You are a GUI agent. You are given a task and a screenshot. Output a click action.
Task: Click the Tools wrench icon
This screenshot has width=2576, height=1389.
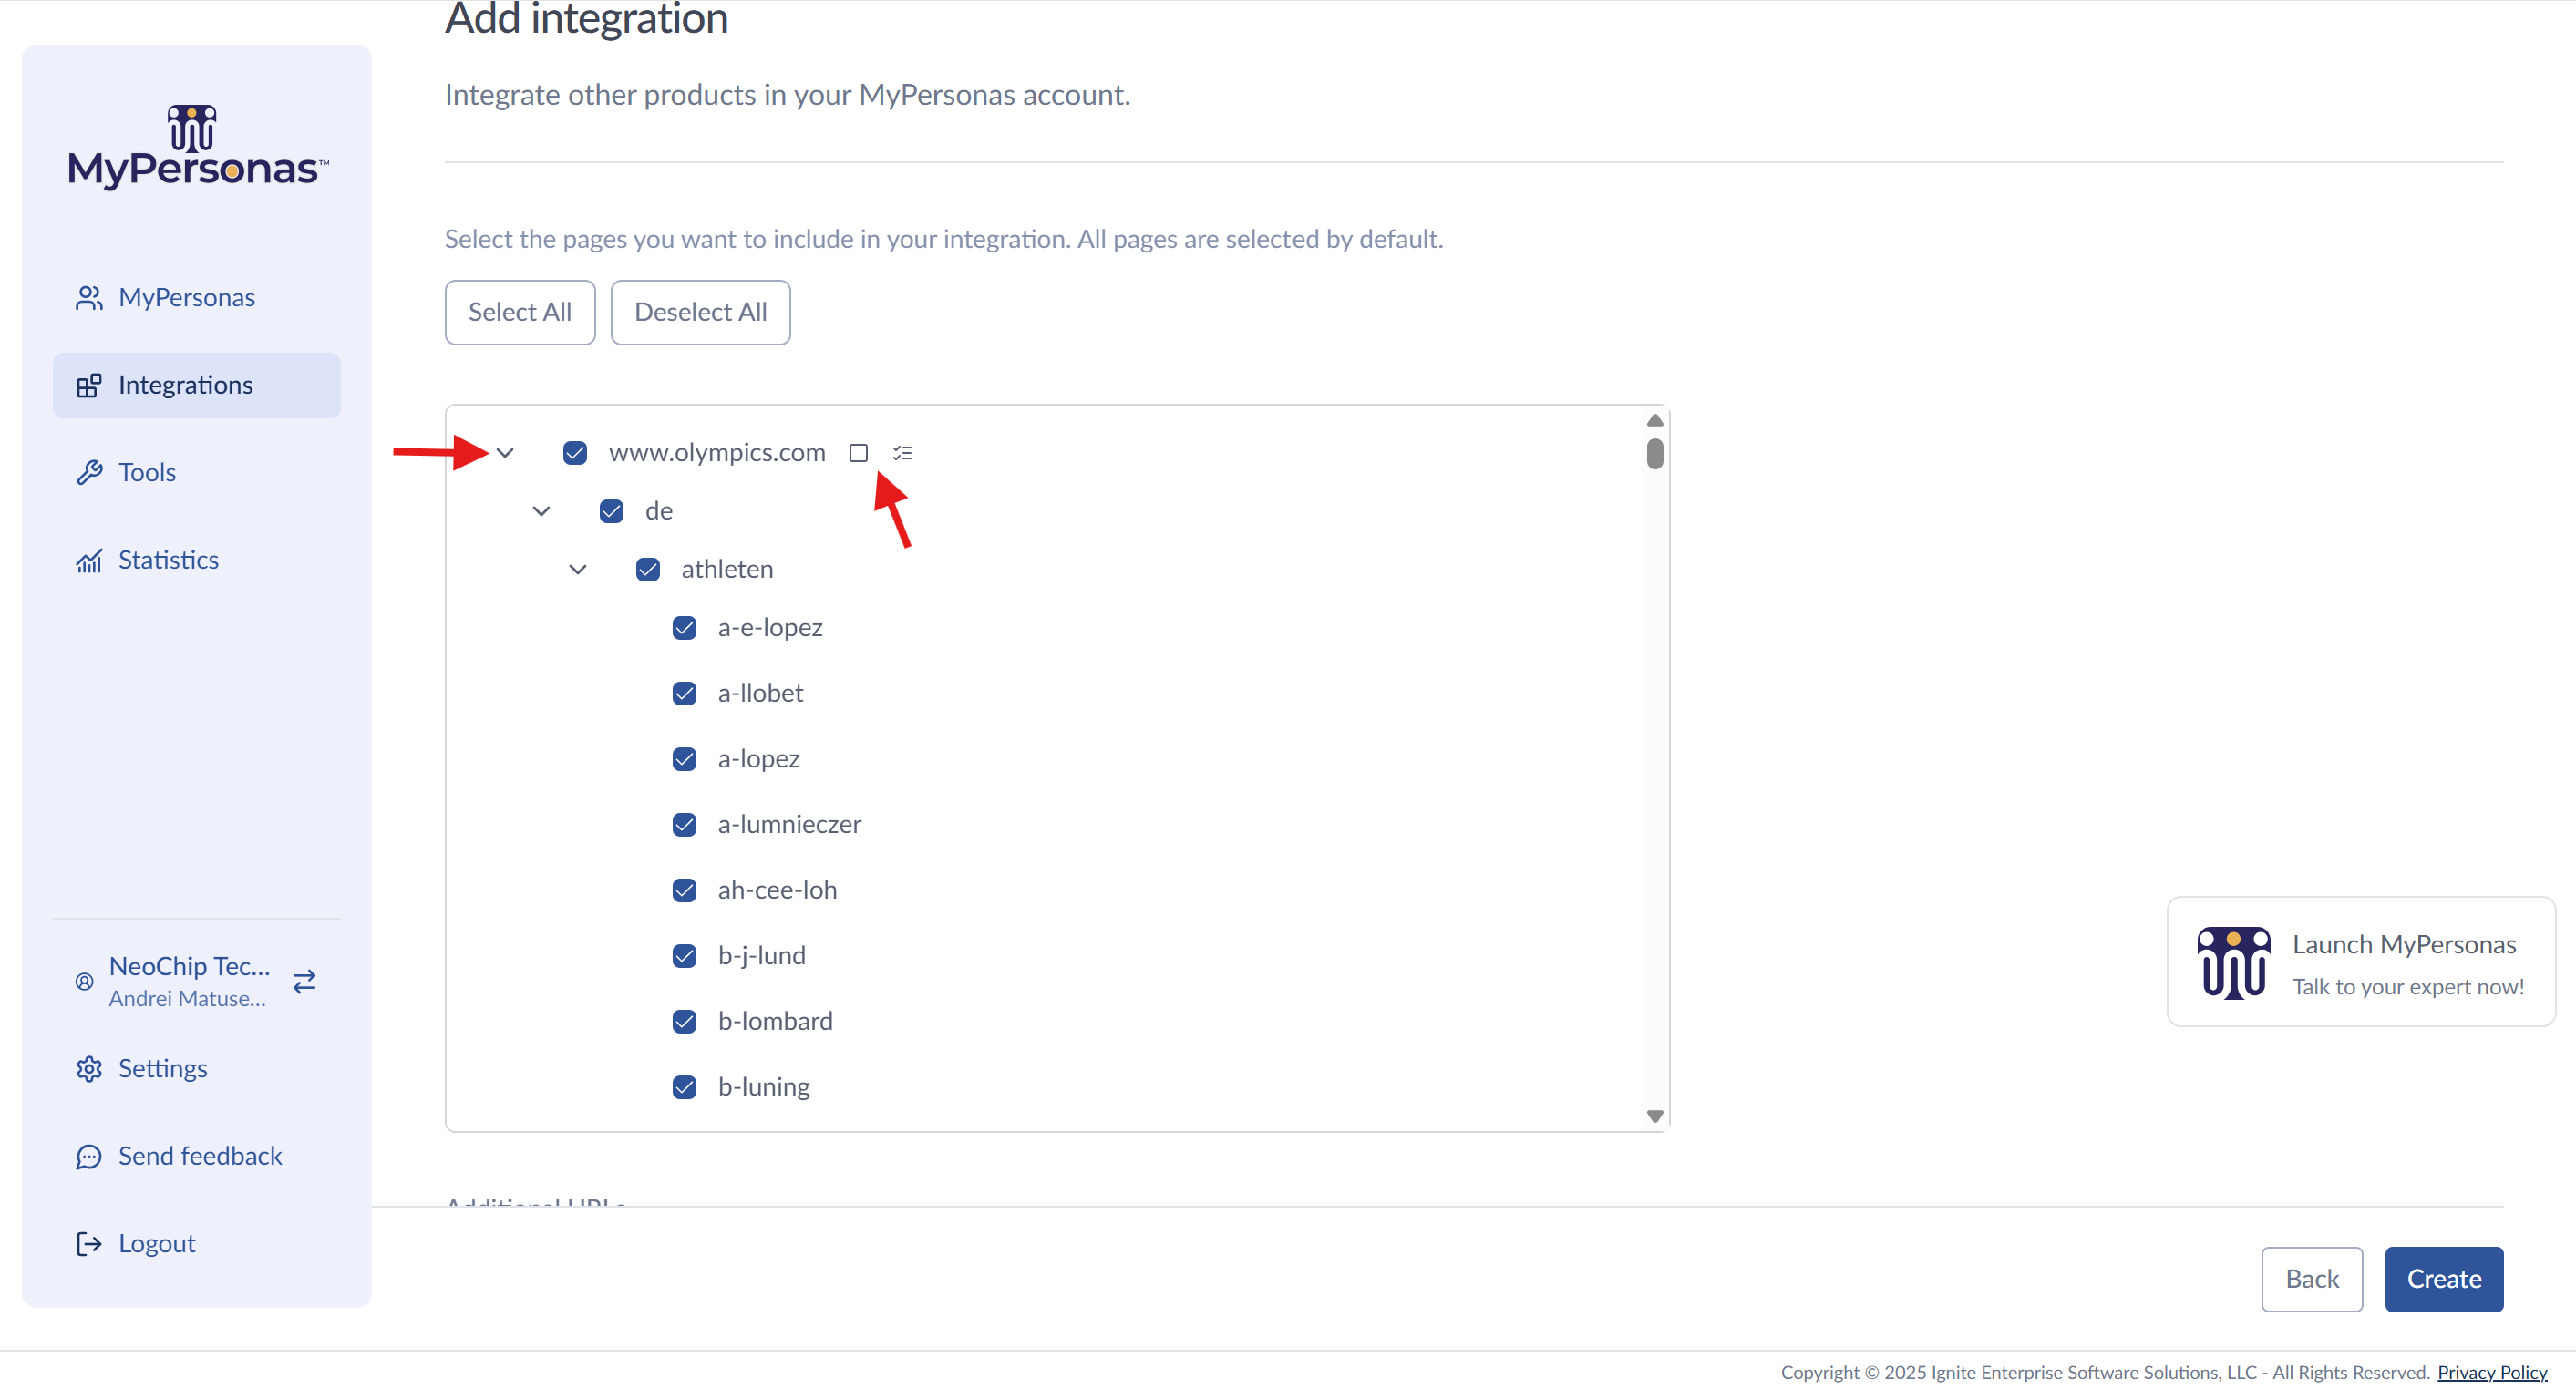pyautogui.click(x=89, y=472)
